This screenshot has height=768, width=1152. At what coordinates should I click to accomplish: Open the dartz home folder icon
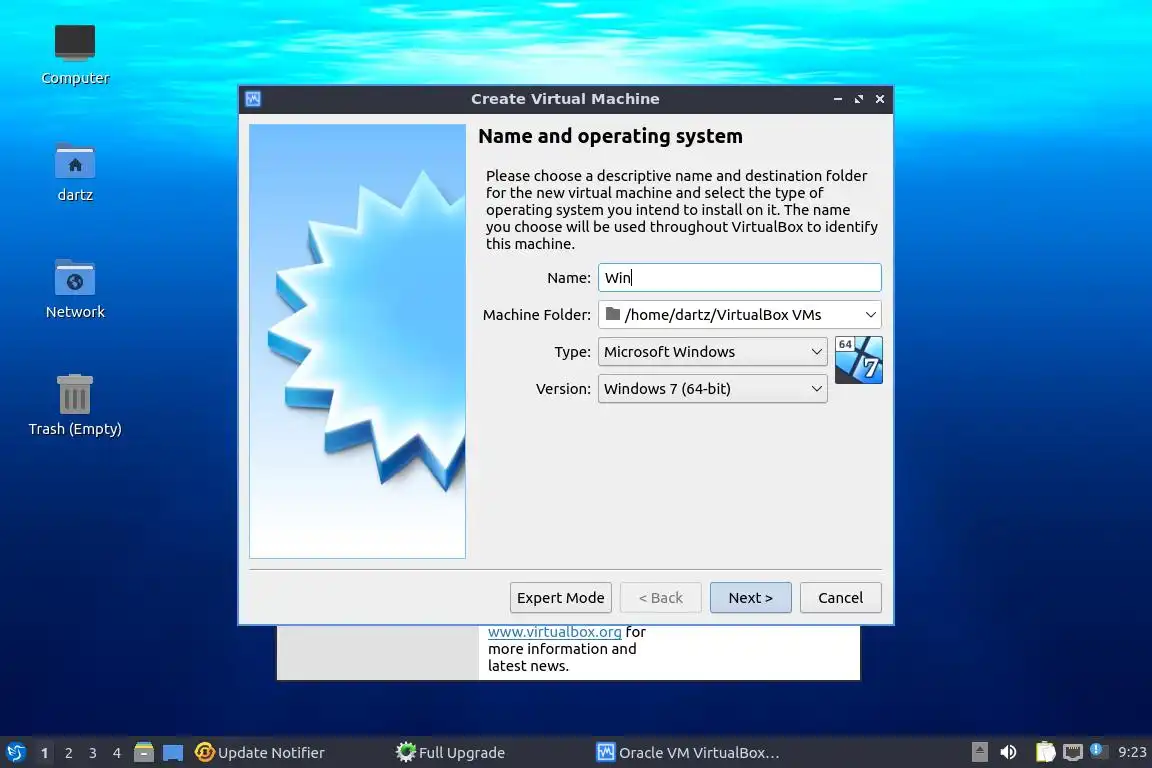tap(75, 171)
